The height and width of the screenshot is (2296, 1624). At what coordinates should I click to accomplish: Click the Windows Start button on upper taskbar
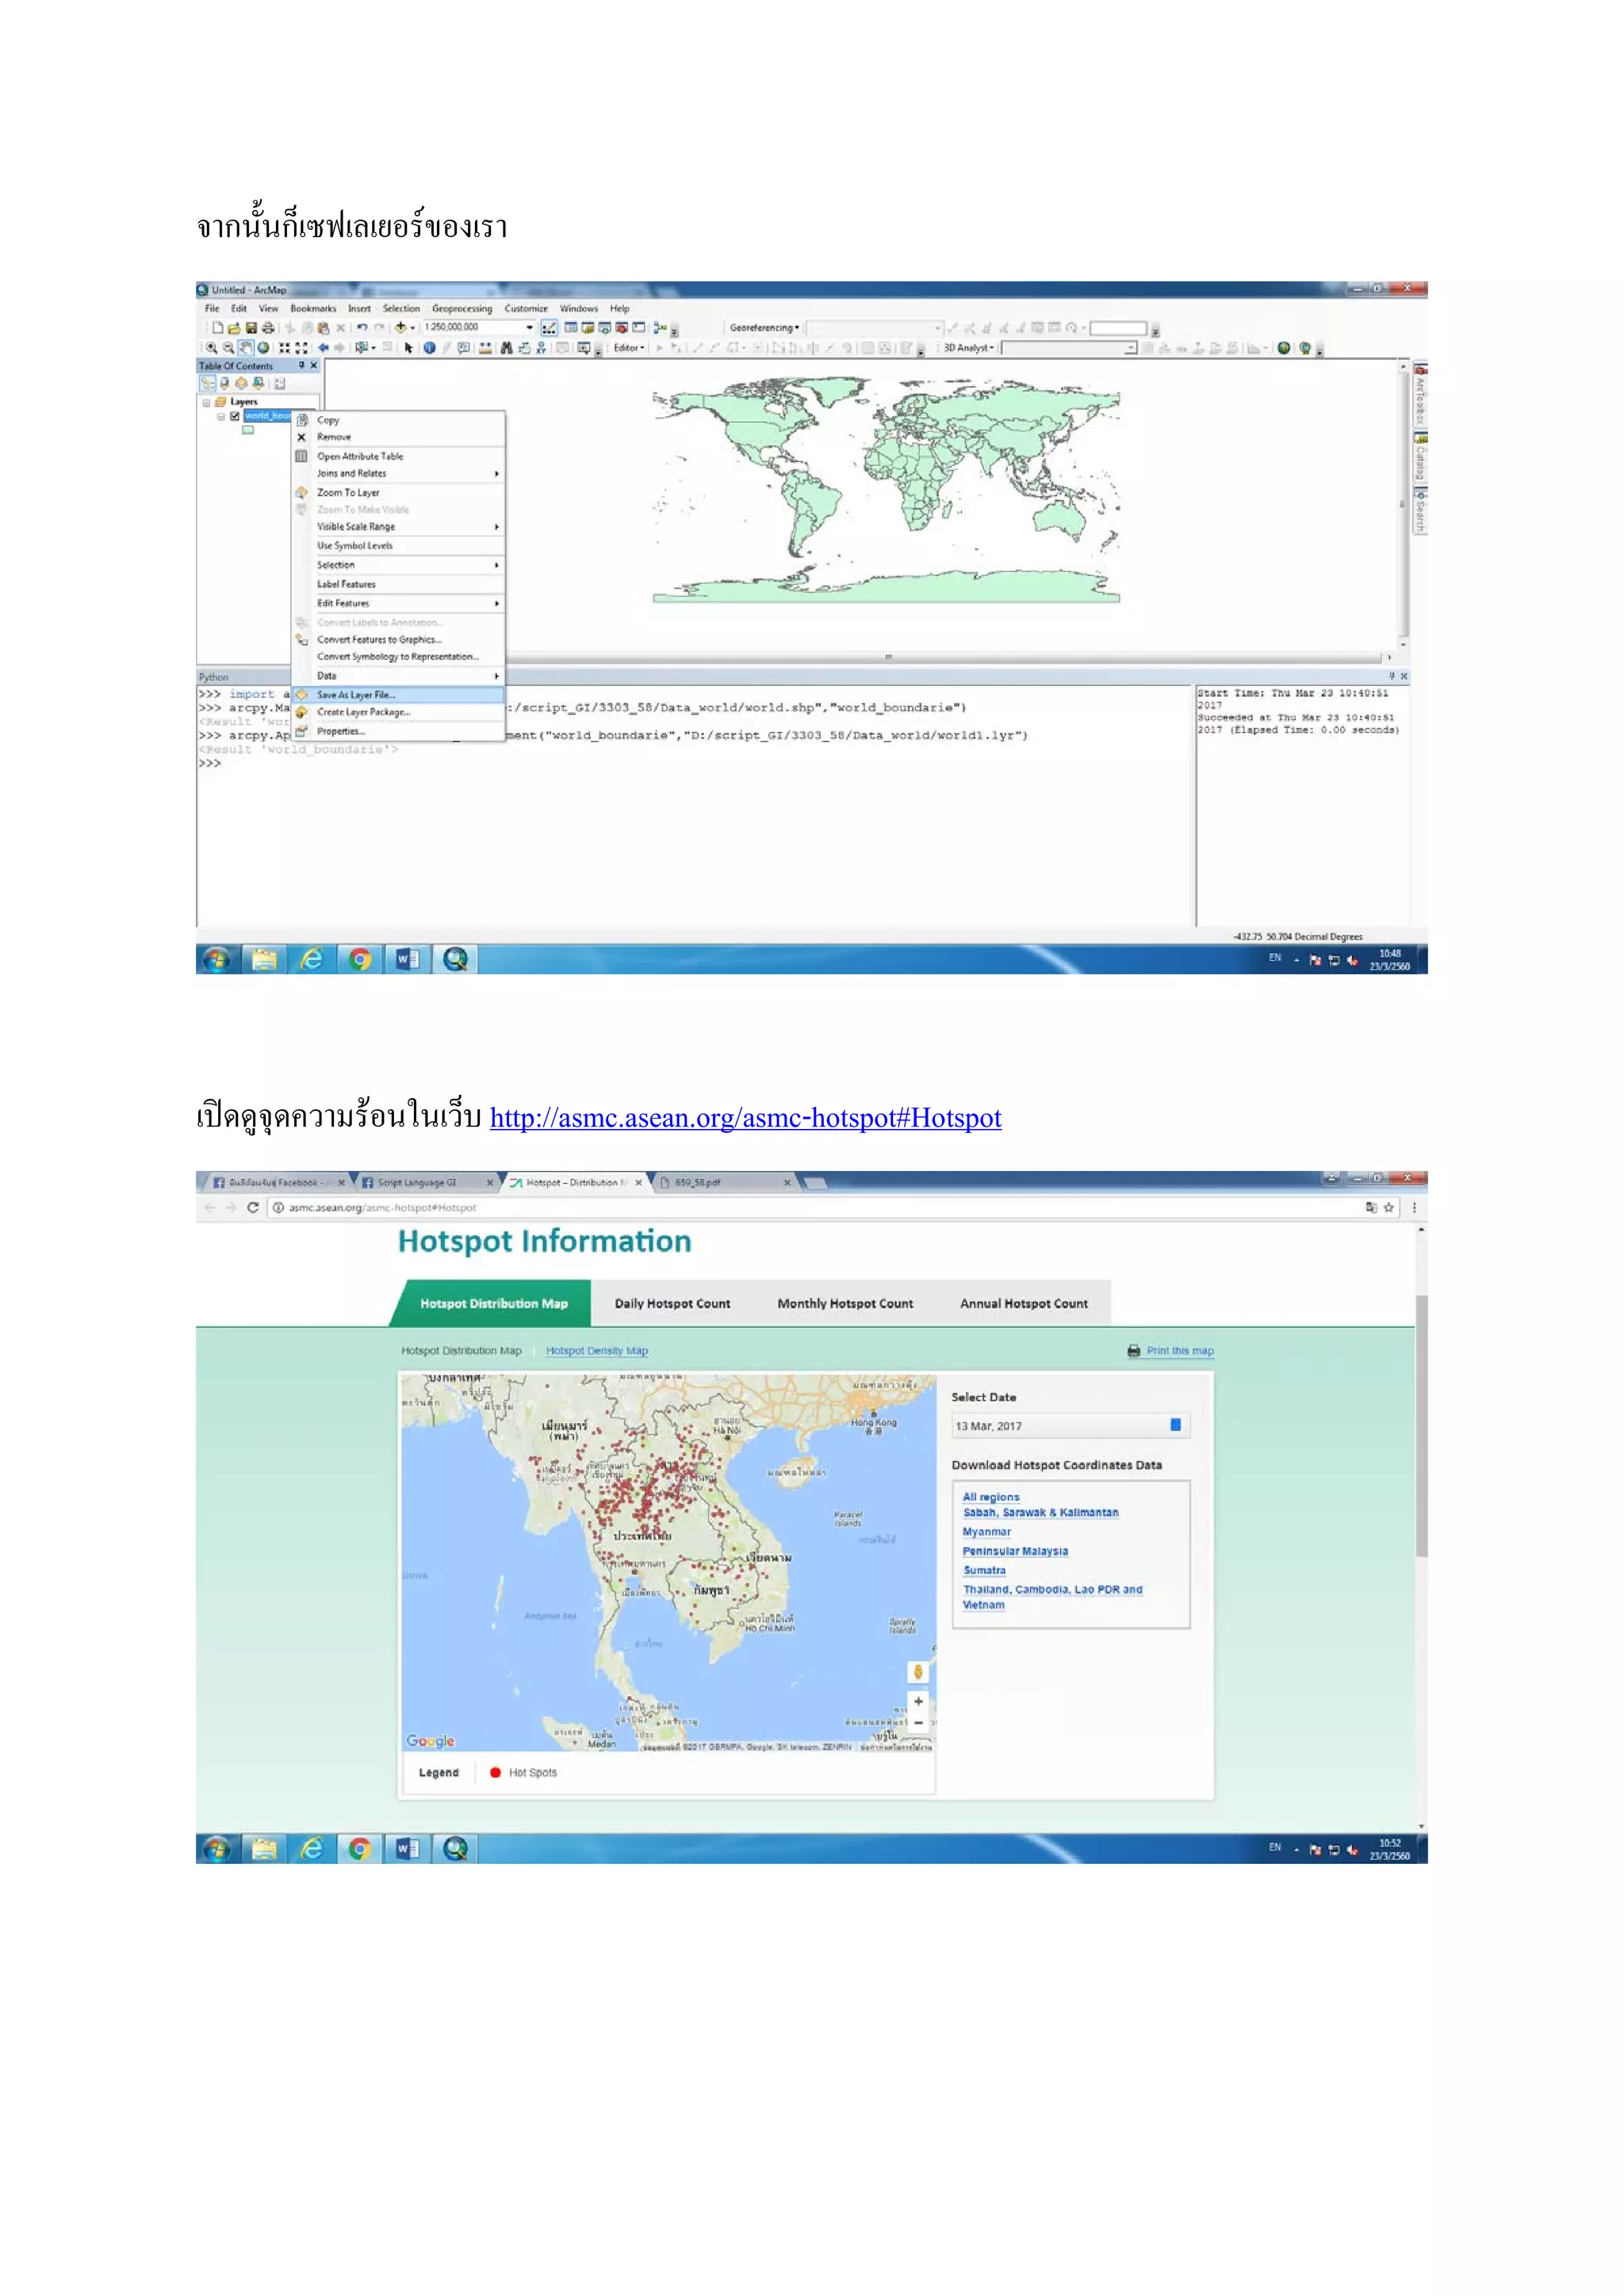coord(216,960)
